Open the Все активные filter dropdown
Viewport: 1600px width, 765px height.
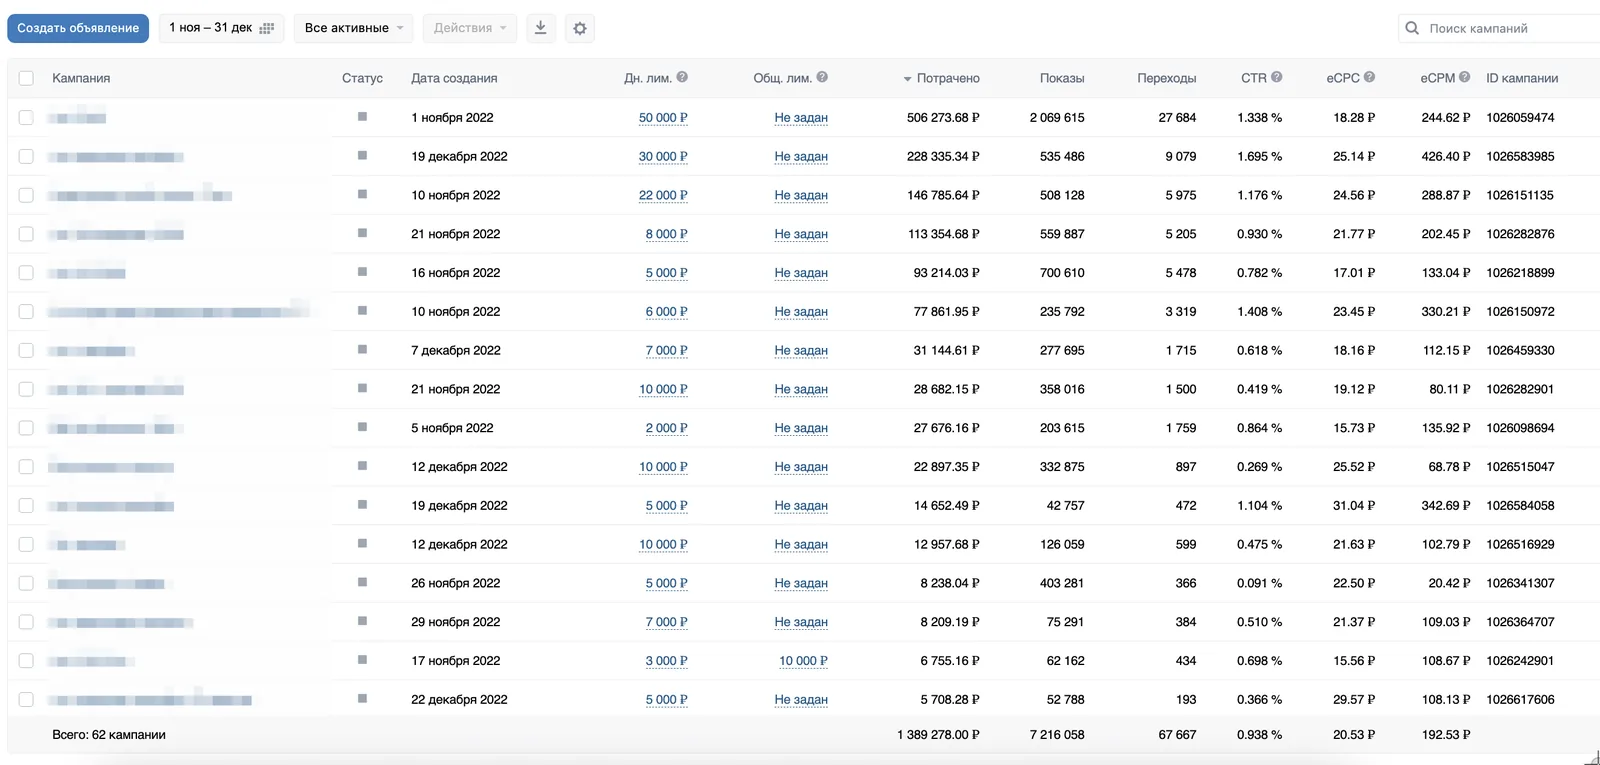(353, 28)
